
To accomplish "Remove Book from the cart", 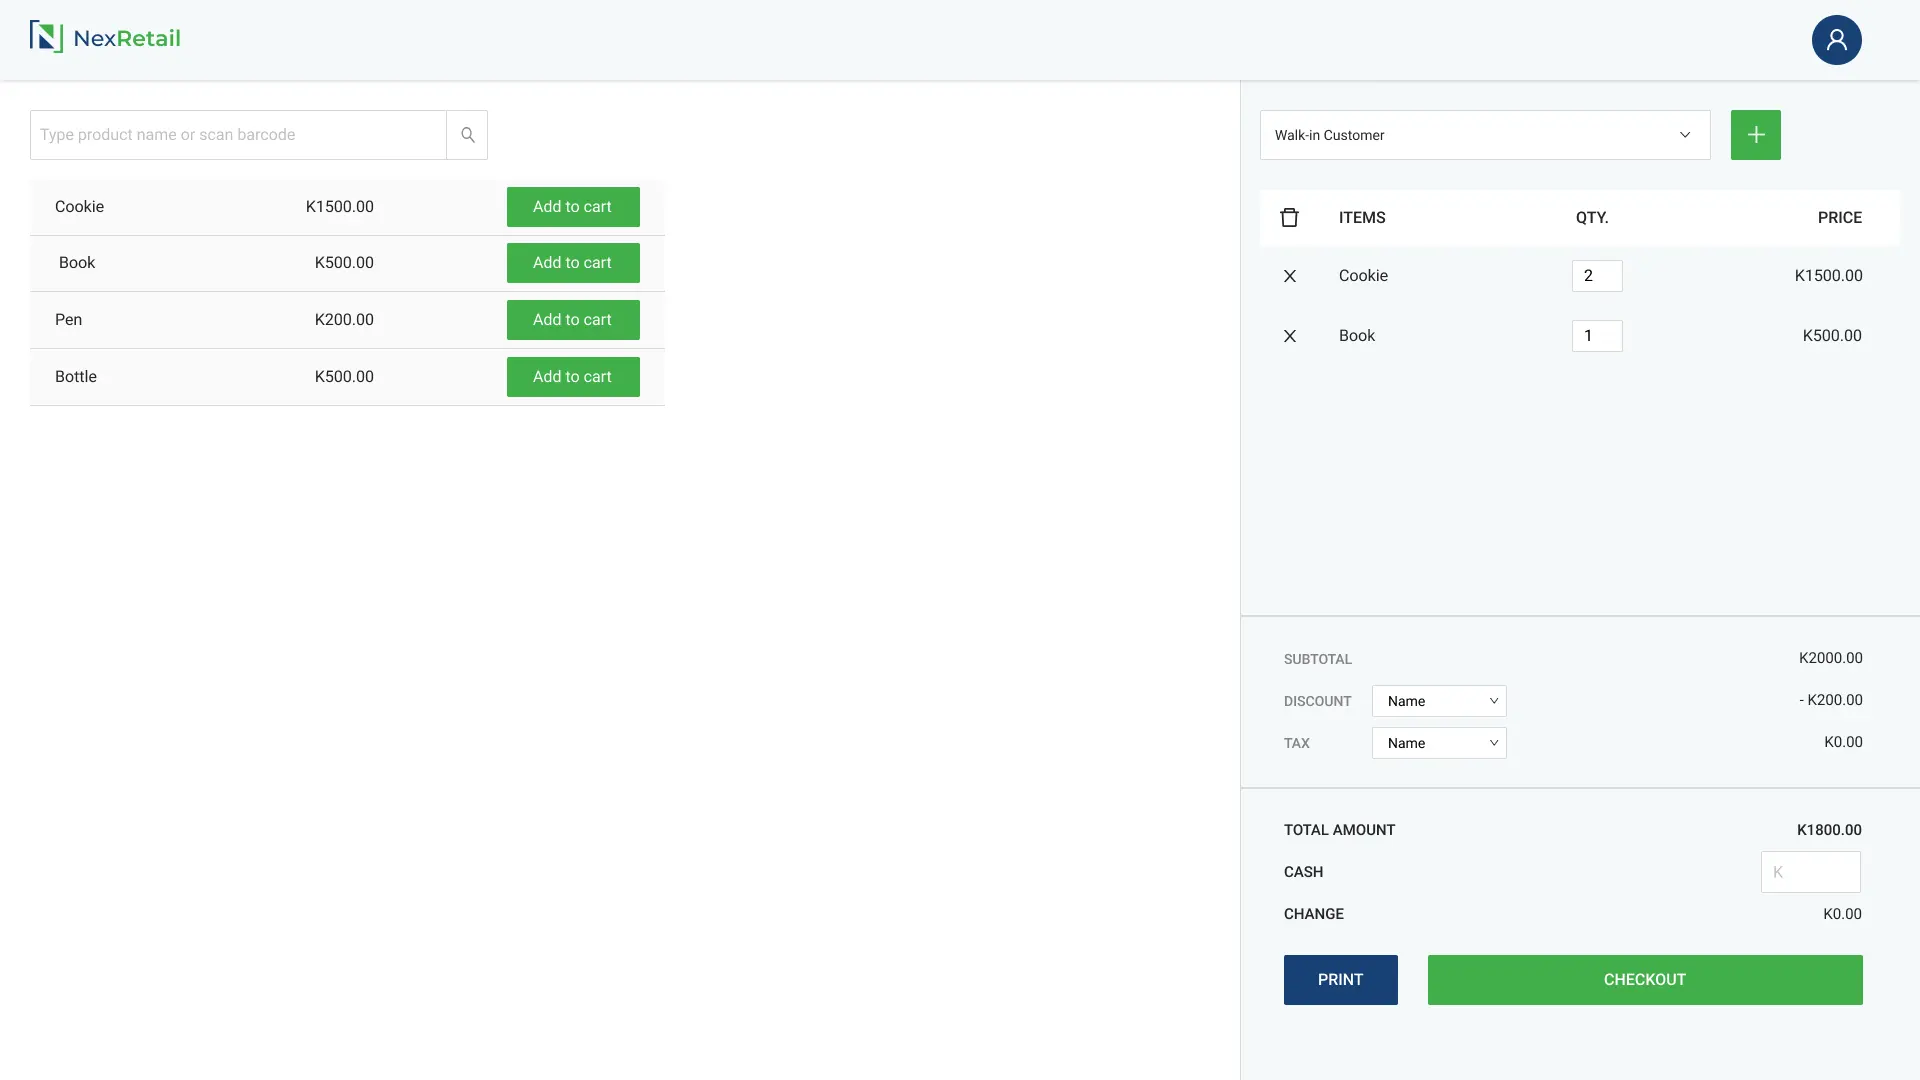I will pos(1290,336).
